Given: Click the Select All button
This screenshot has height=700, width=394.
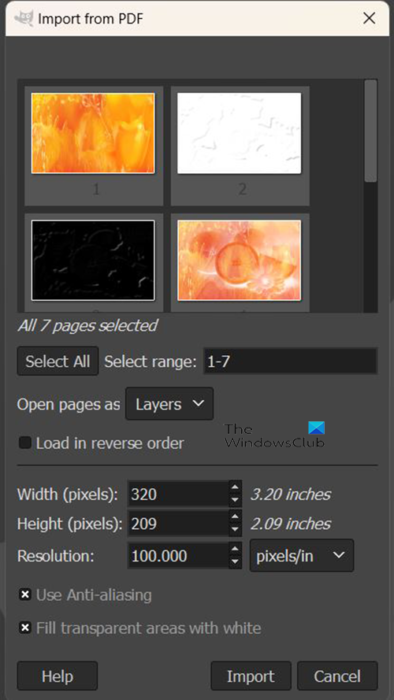Looking at the screenshot, I should click(x=58, y=361).
